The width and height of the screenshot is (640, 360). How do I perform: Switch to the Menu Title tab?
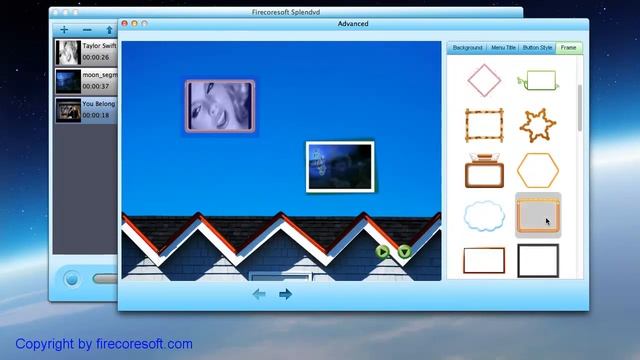coord(503,48)
